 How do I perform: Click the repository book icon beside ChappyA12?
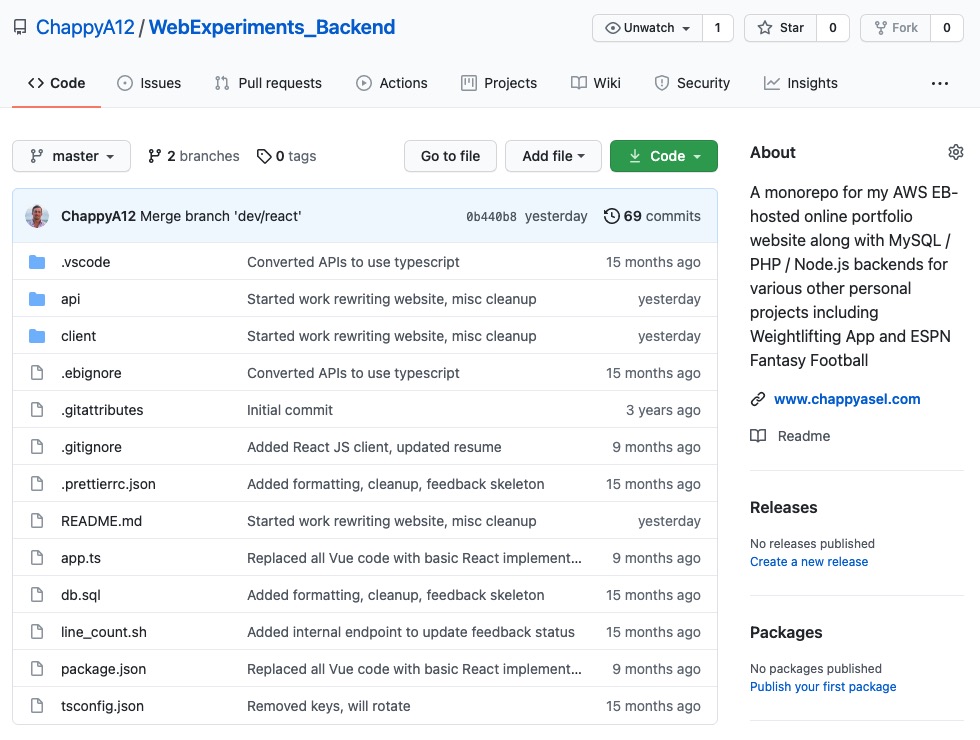click(x=20, y=27)
